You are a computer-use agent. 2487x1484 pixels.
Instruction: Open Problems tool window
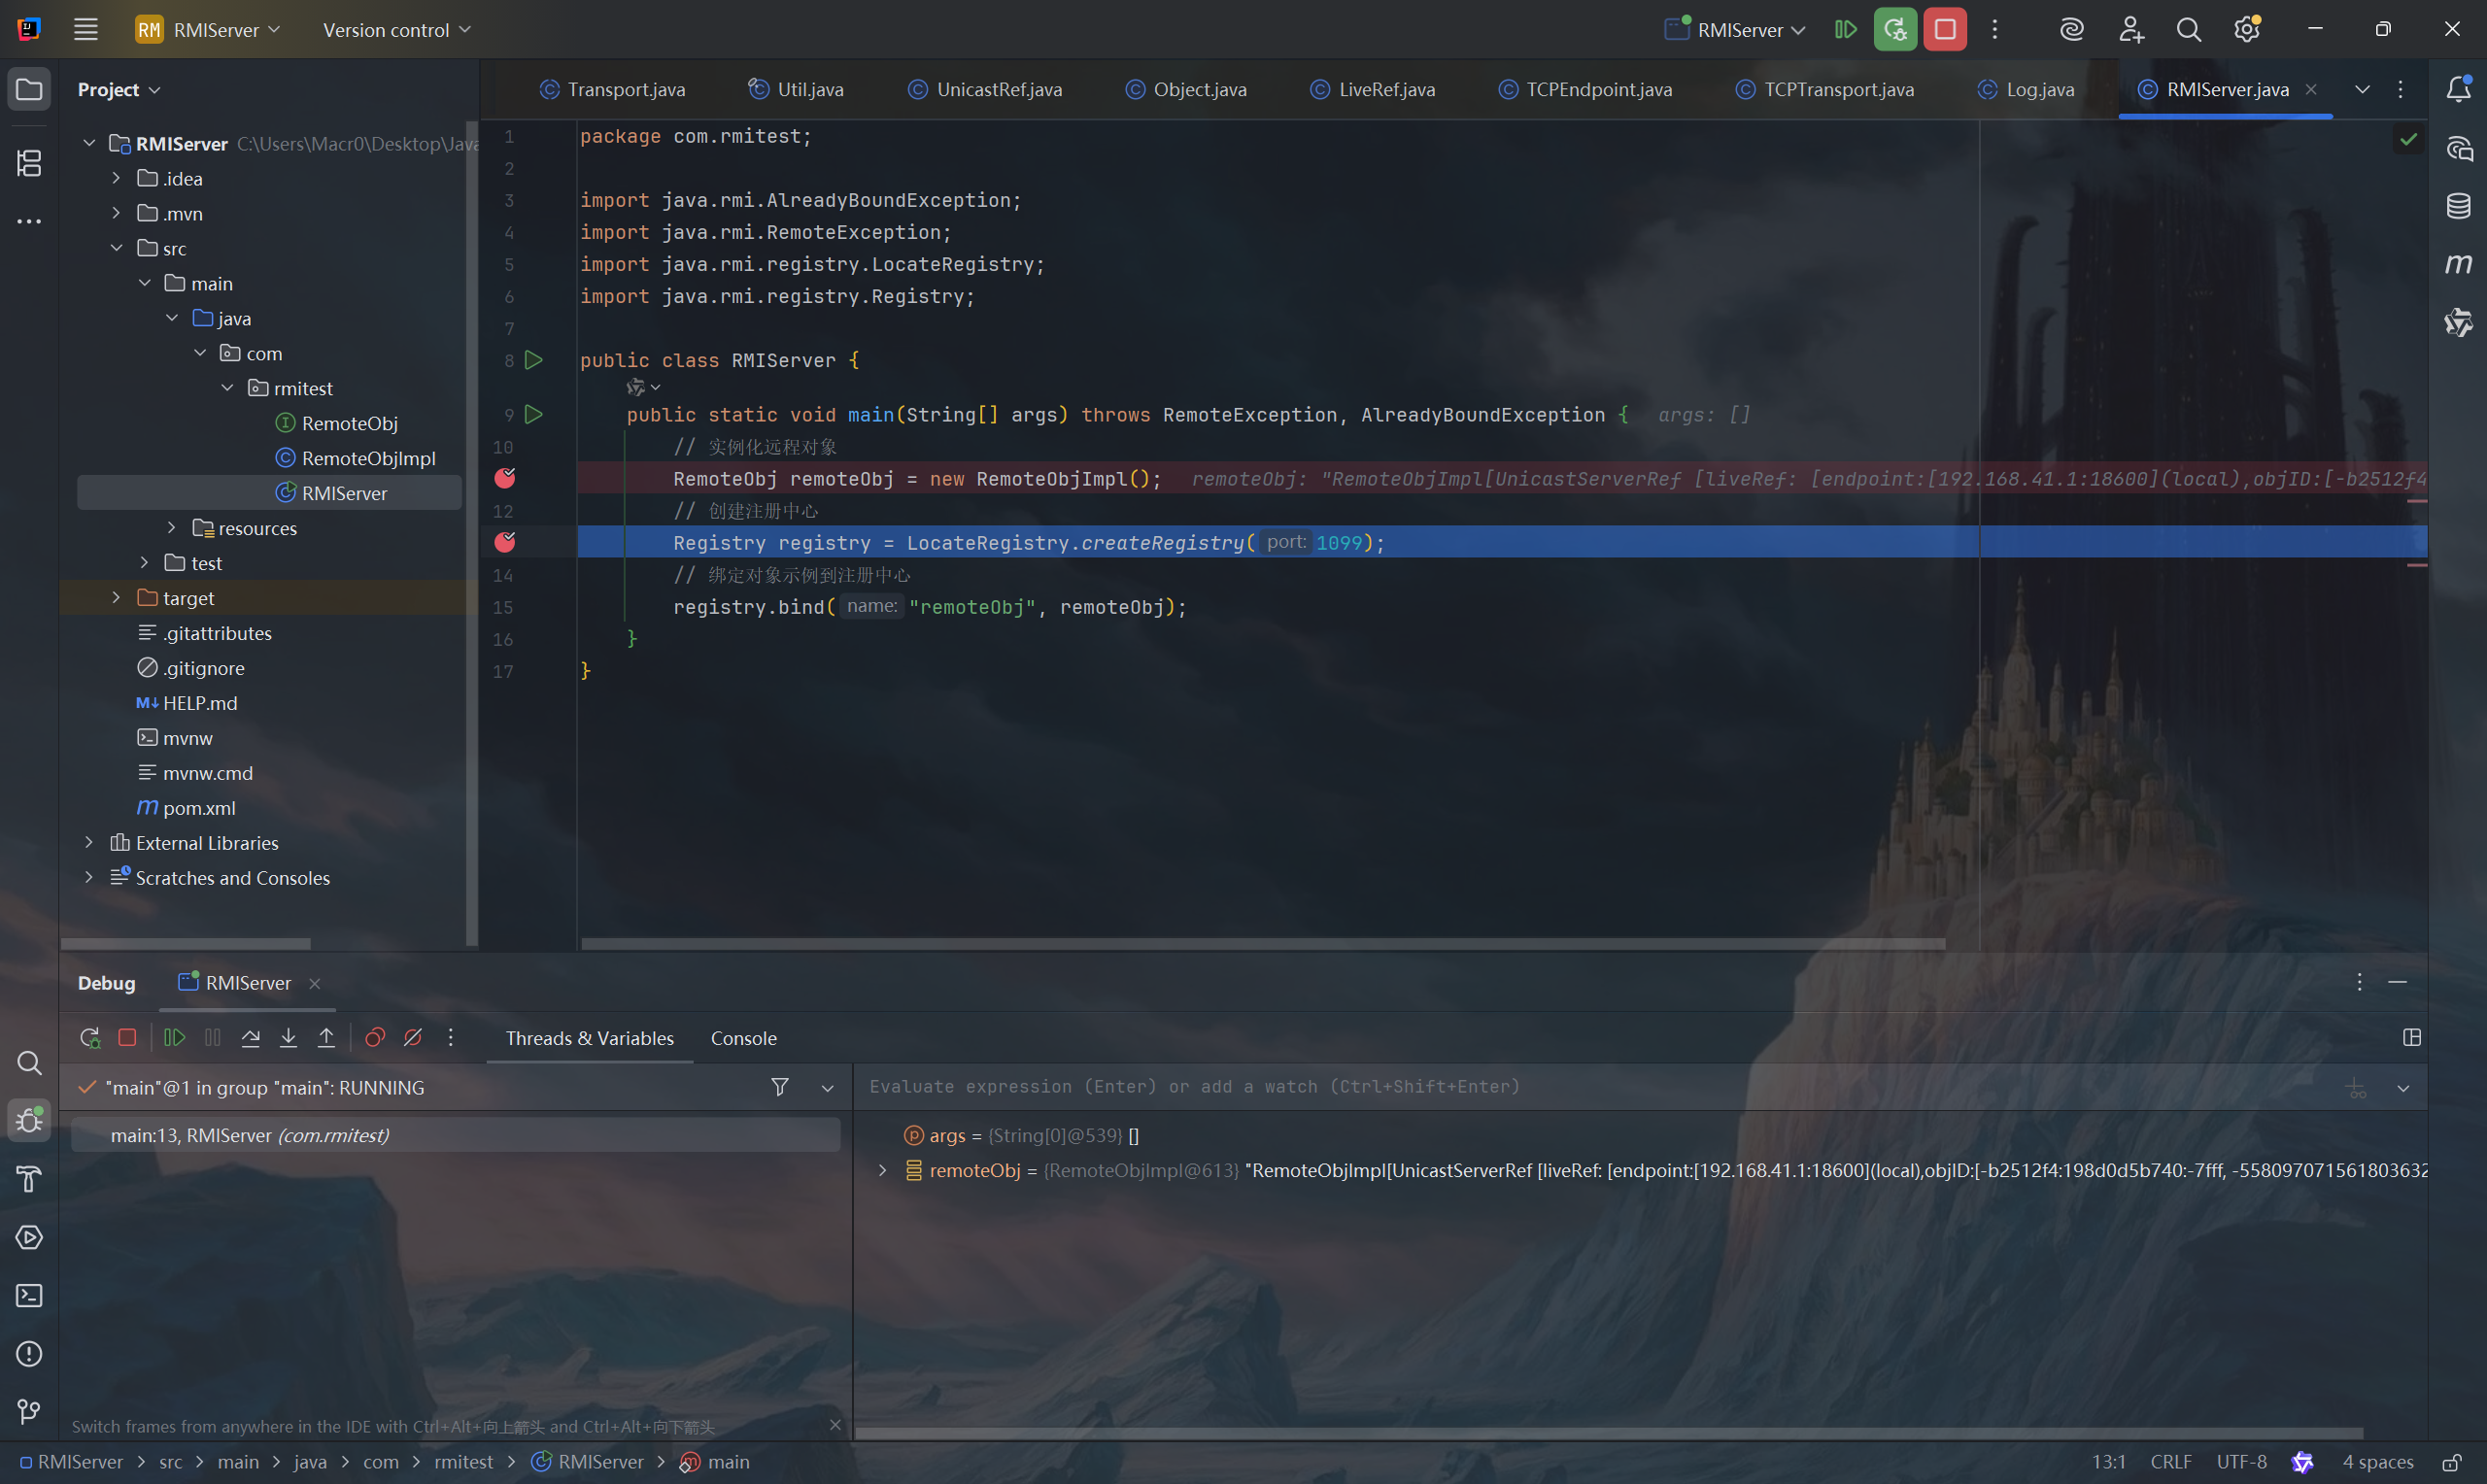pyautogui.click(x=29, y=1353)
